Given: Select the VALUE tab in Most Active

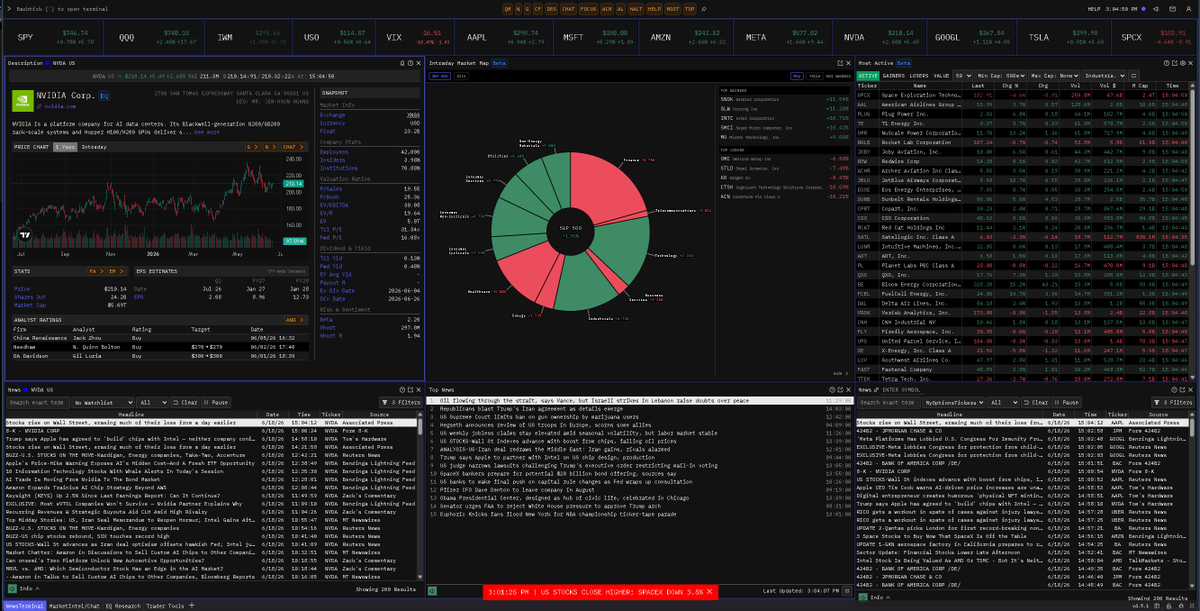Looking at the screenshot, I should click(x=941, y=76).
